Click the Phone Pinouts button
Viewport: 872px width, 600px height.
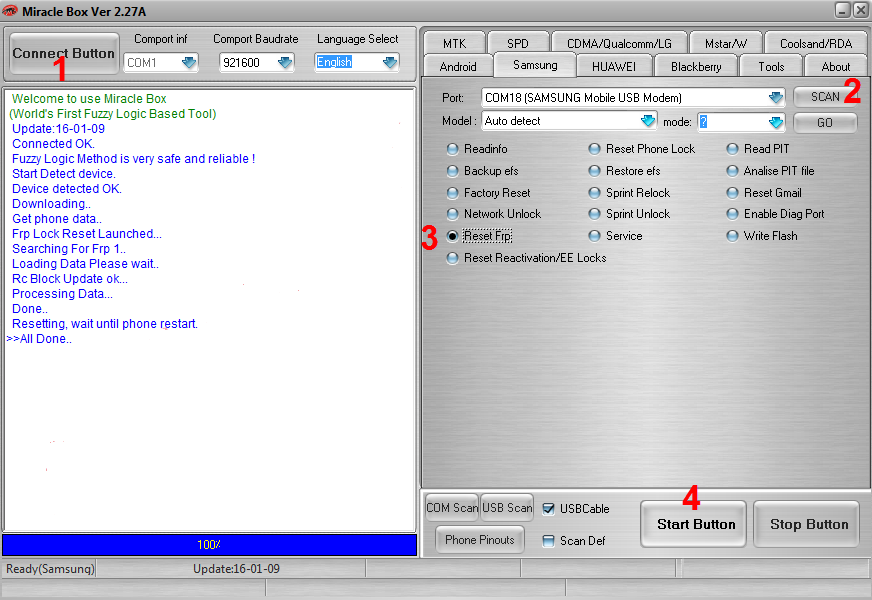tap(479, 540)
